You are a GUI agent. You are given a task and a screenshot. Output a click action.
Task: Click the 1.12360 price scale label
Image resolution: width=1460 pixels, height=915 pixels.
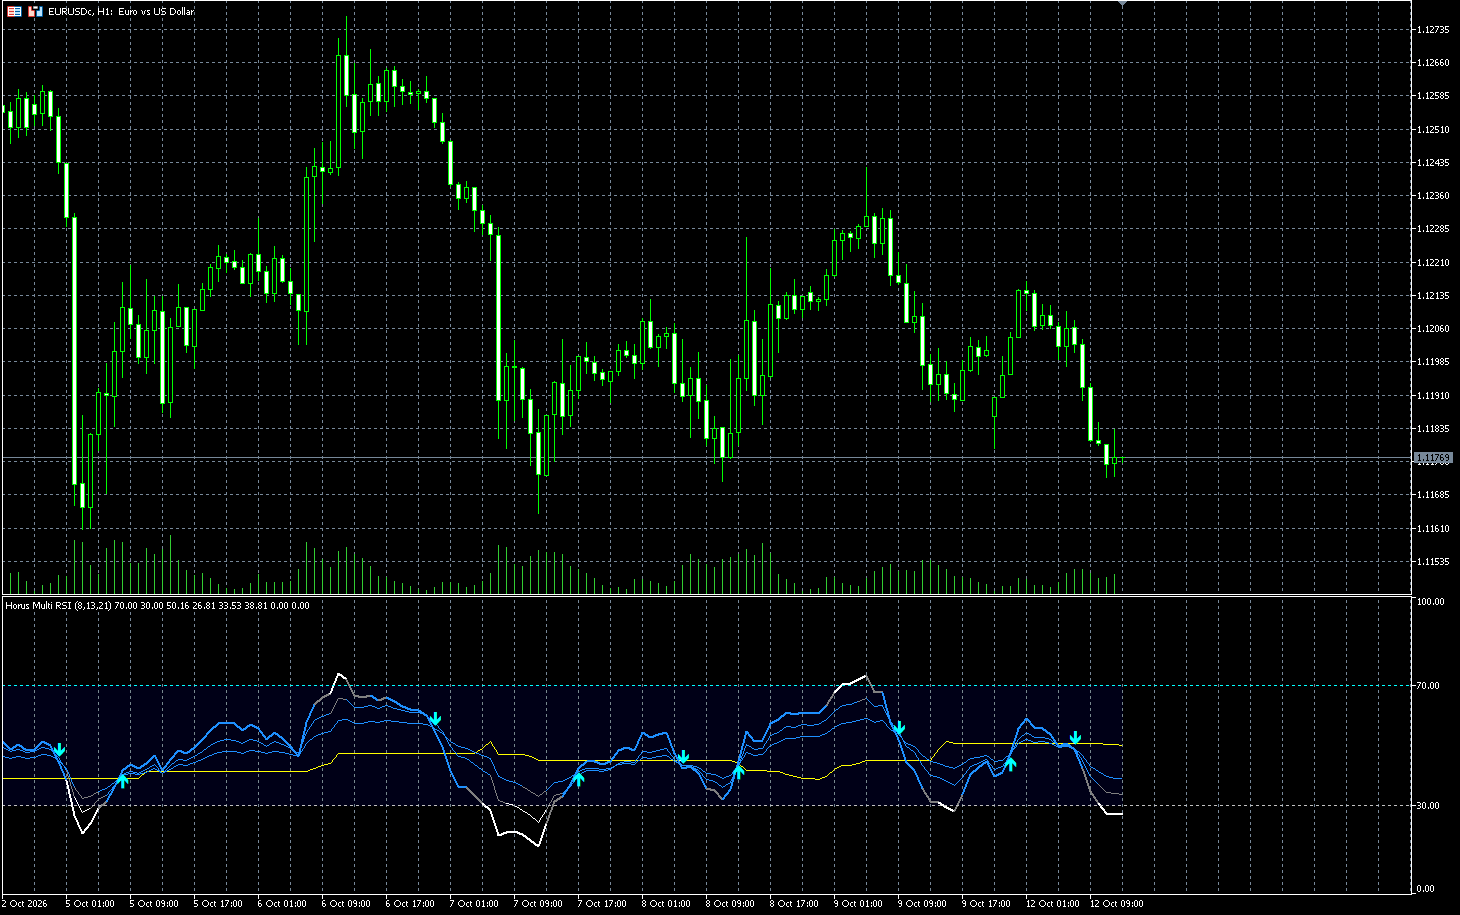point(1433,196)
